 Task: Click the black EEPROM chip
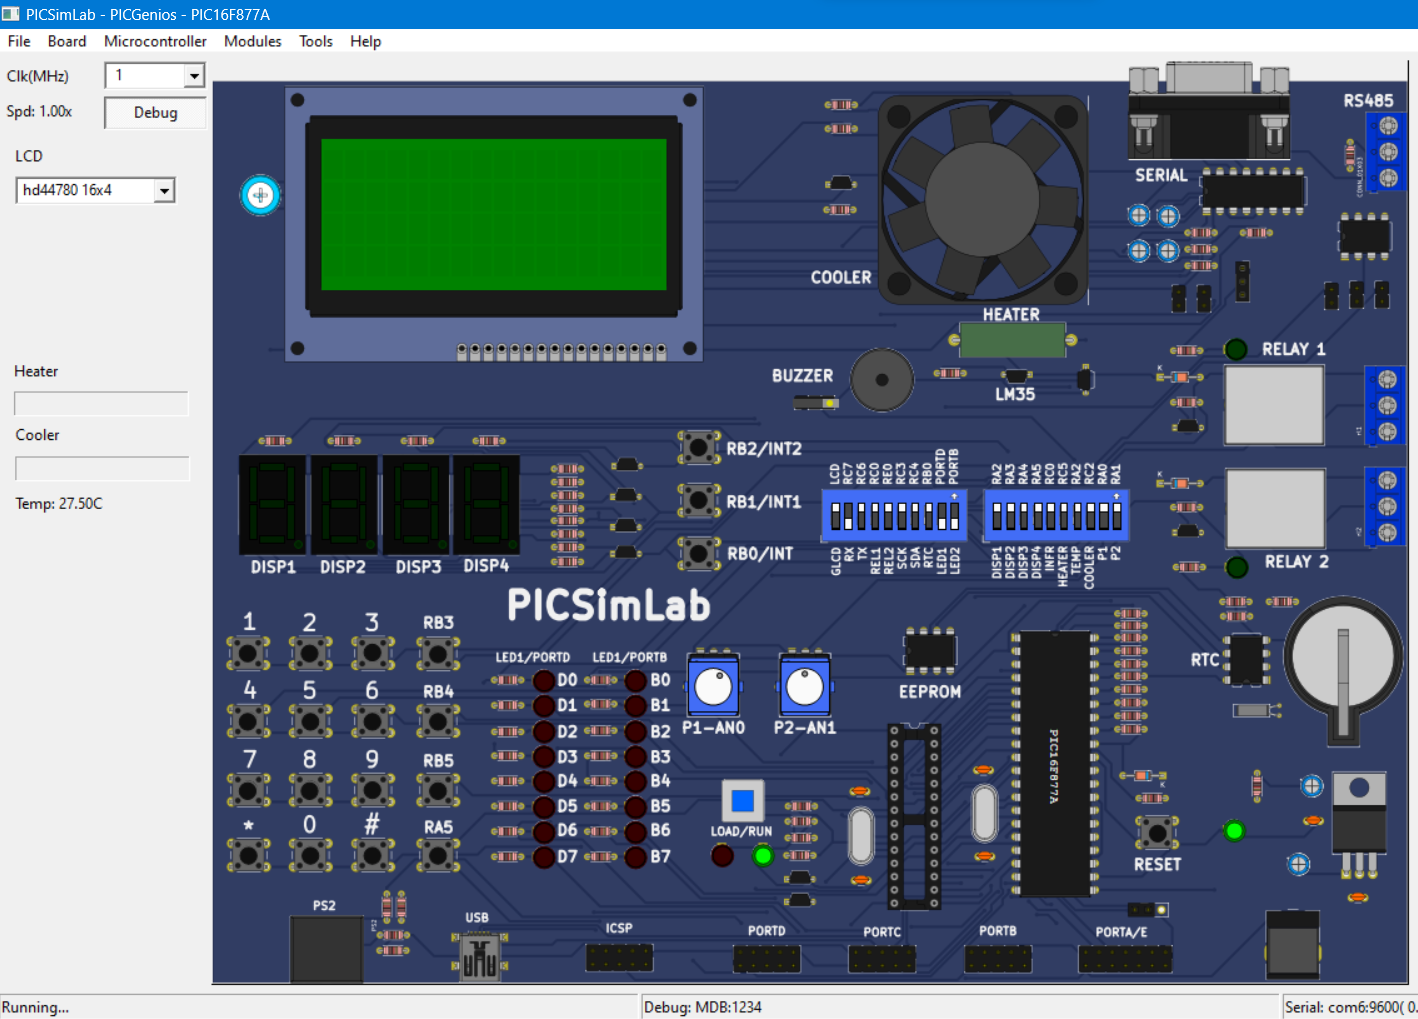(930, 651)
